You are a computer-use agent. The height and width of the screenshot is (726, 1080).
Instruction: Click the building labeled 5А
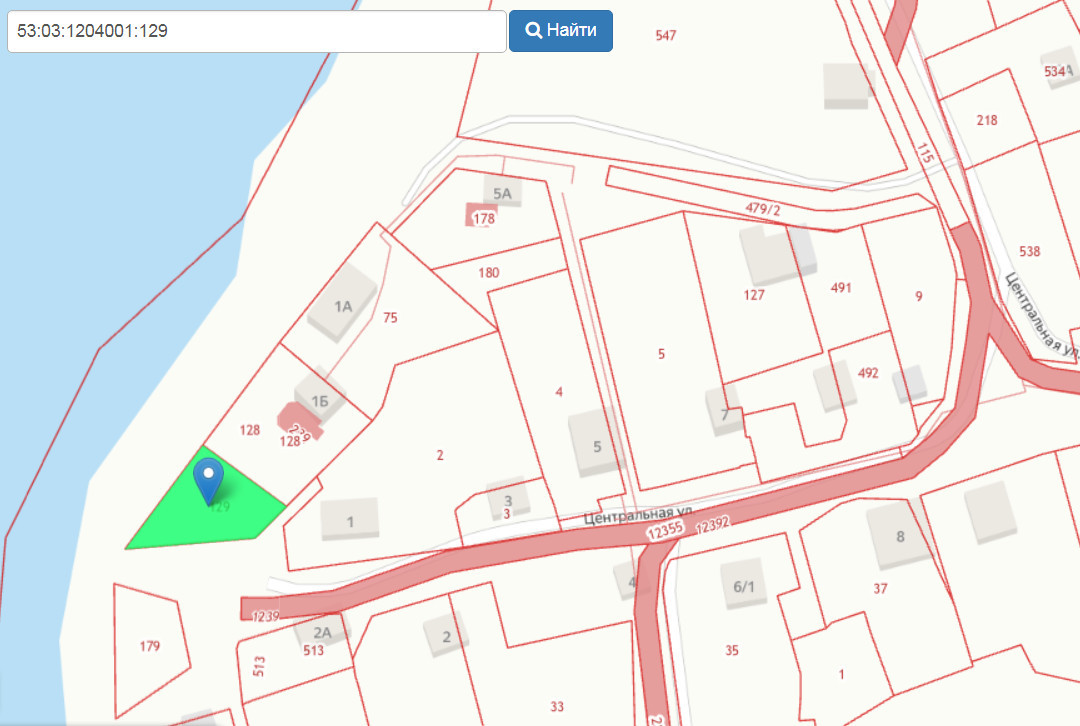pyautogui.click(x=502, y=193)
